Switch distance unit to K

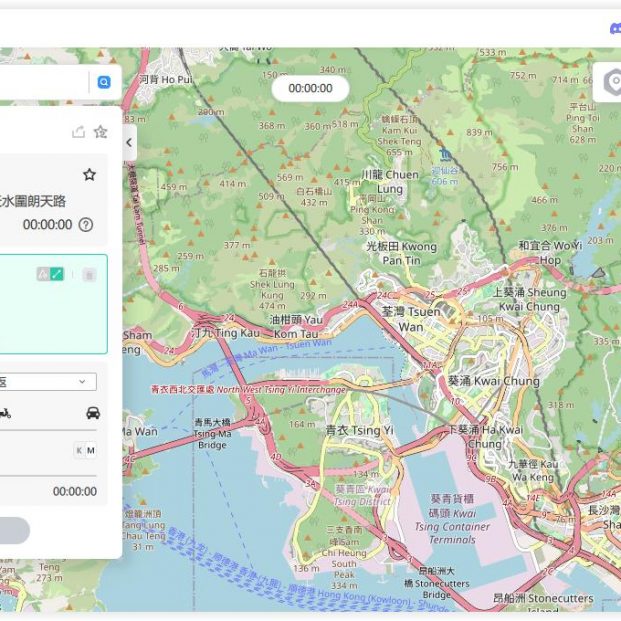coord(78,451)
